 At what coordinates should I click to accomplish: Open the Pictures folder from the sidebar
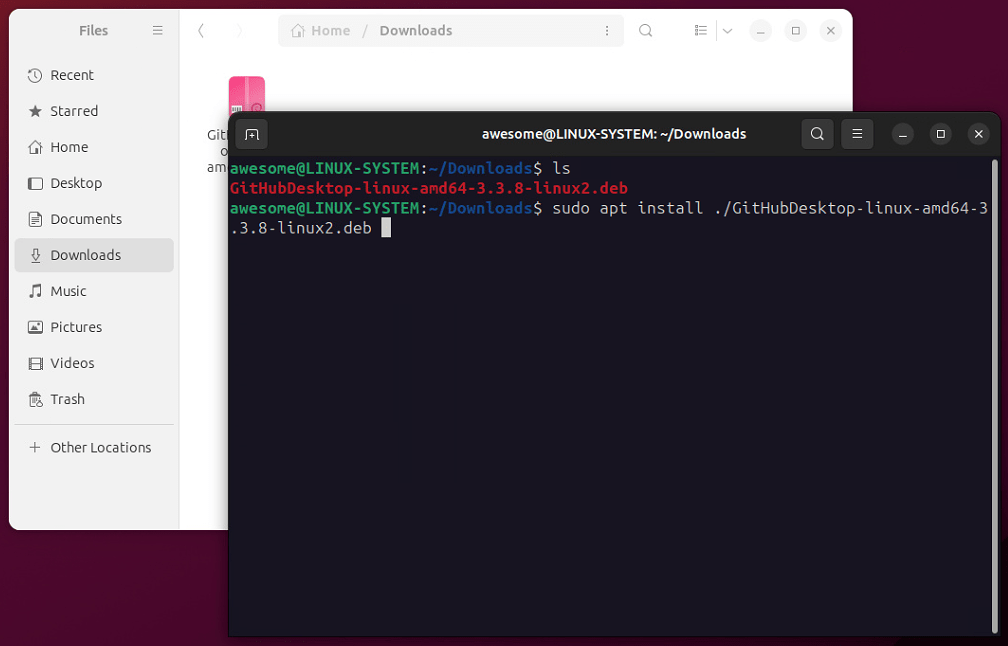coord(76,327)
